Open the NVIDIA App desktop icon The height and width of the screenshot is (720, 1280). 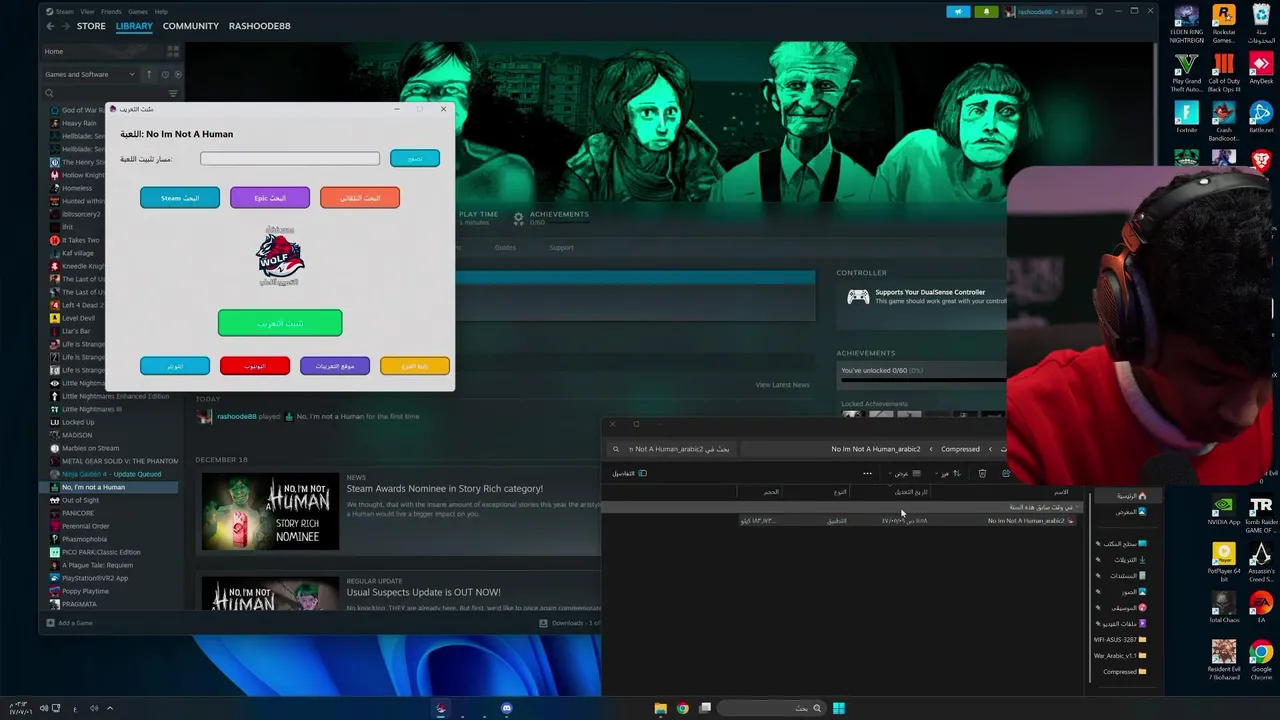(x=1224, y=510)
